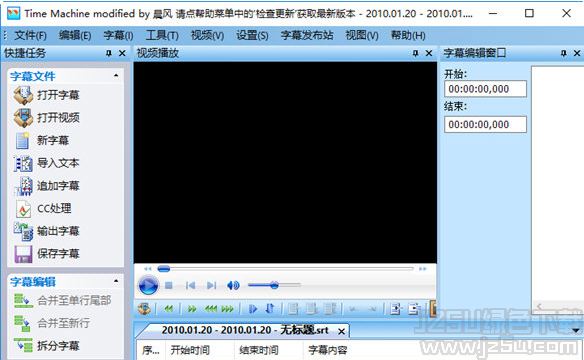Click the 拆分字幕 split subtitle icon
The height and width of the screenshot is (360, 584).
(23, 345)
